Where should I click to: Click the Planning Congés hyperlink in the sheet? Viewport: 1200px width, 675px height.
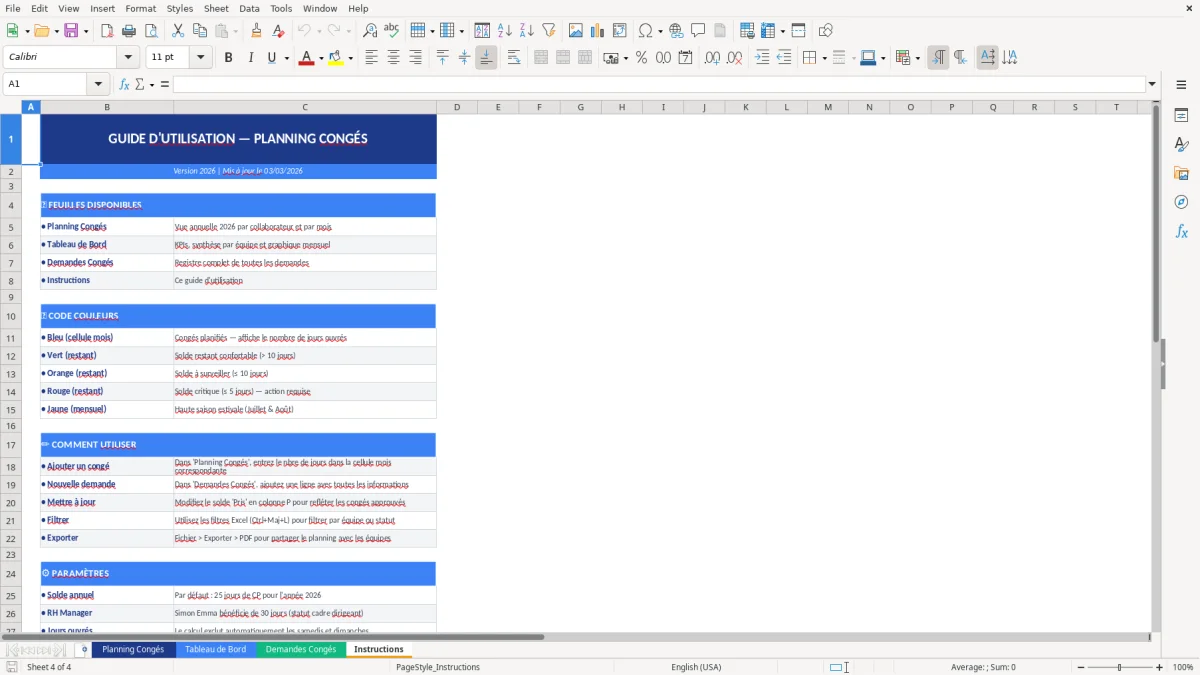[77, 226]
